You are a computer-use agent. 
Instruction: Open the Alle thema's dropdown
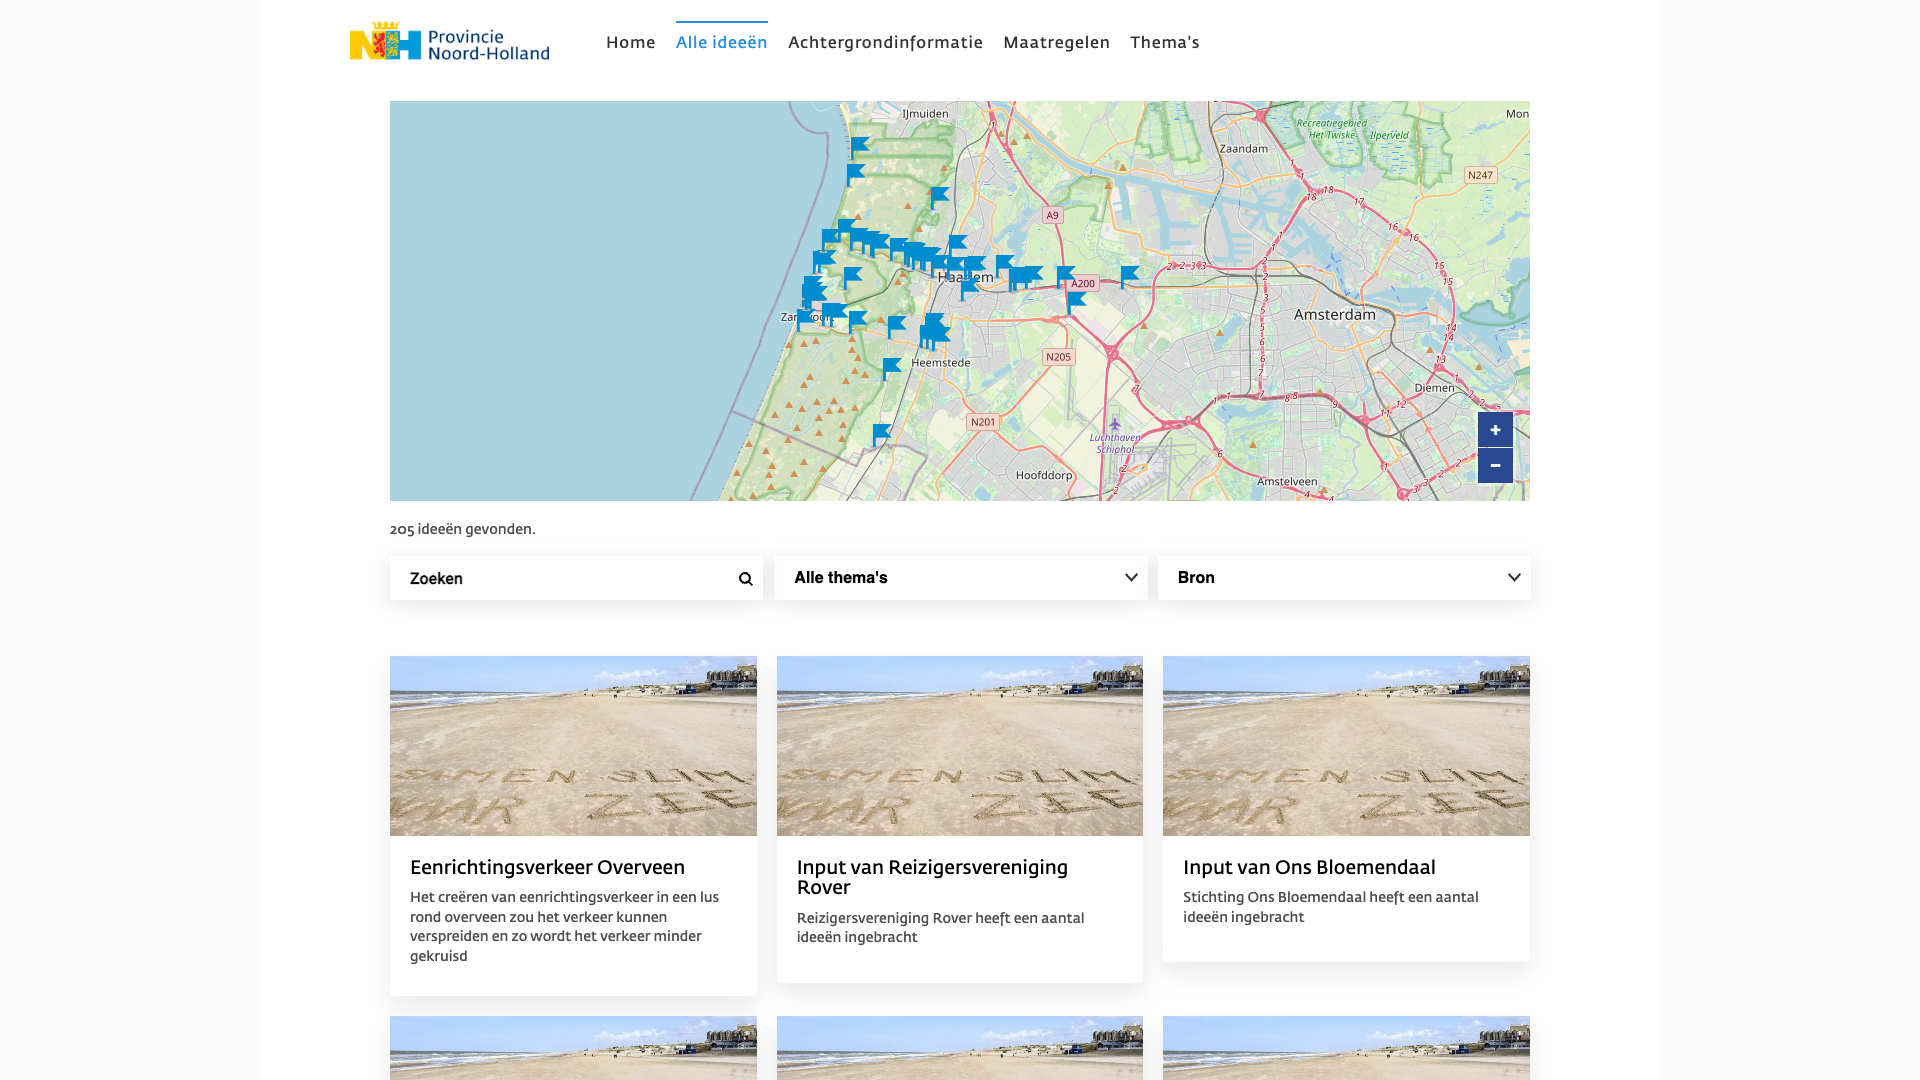coord(960,578)
